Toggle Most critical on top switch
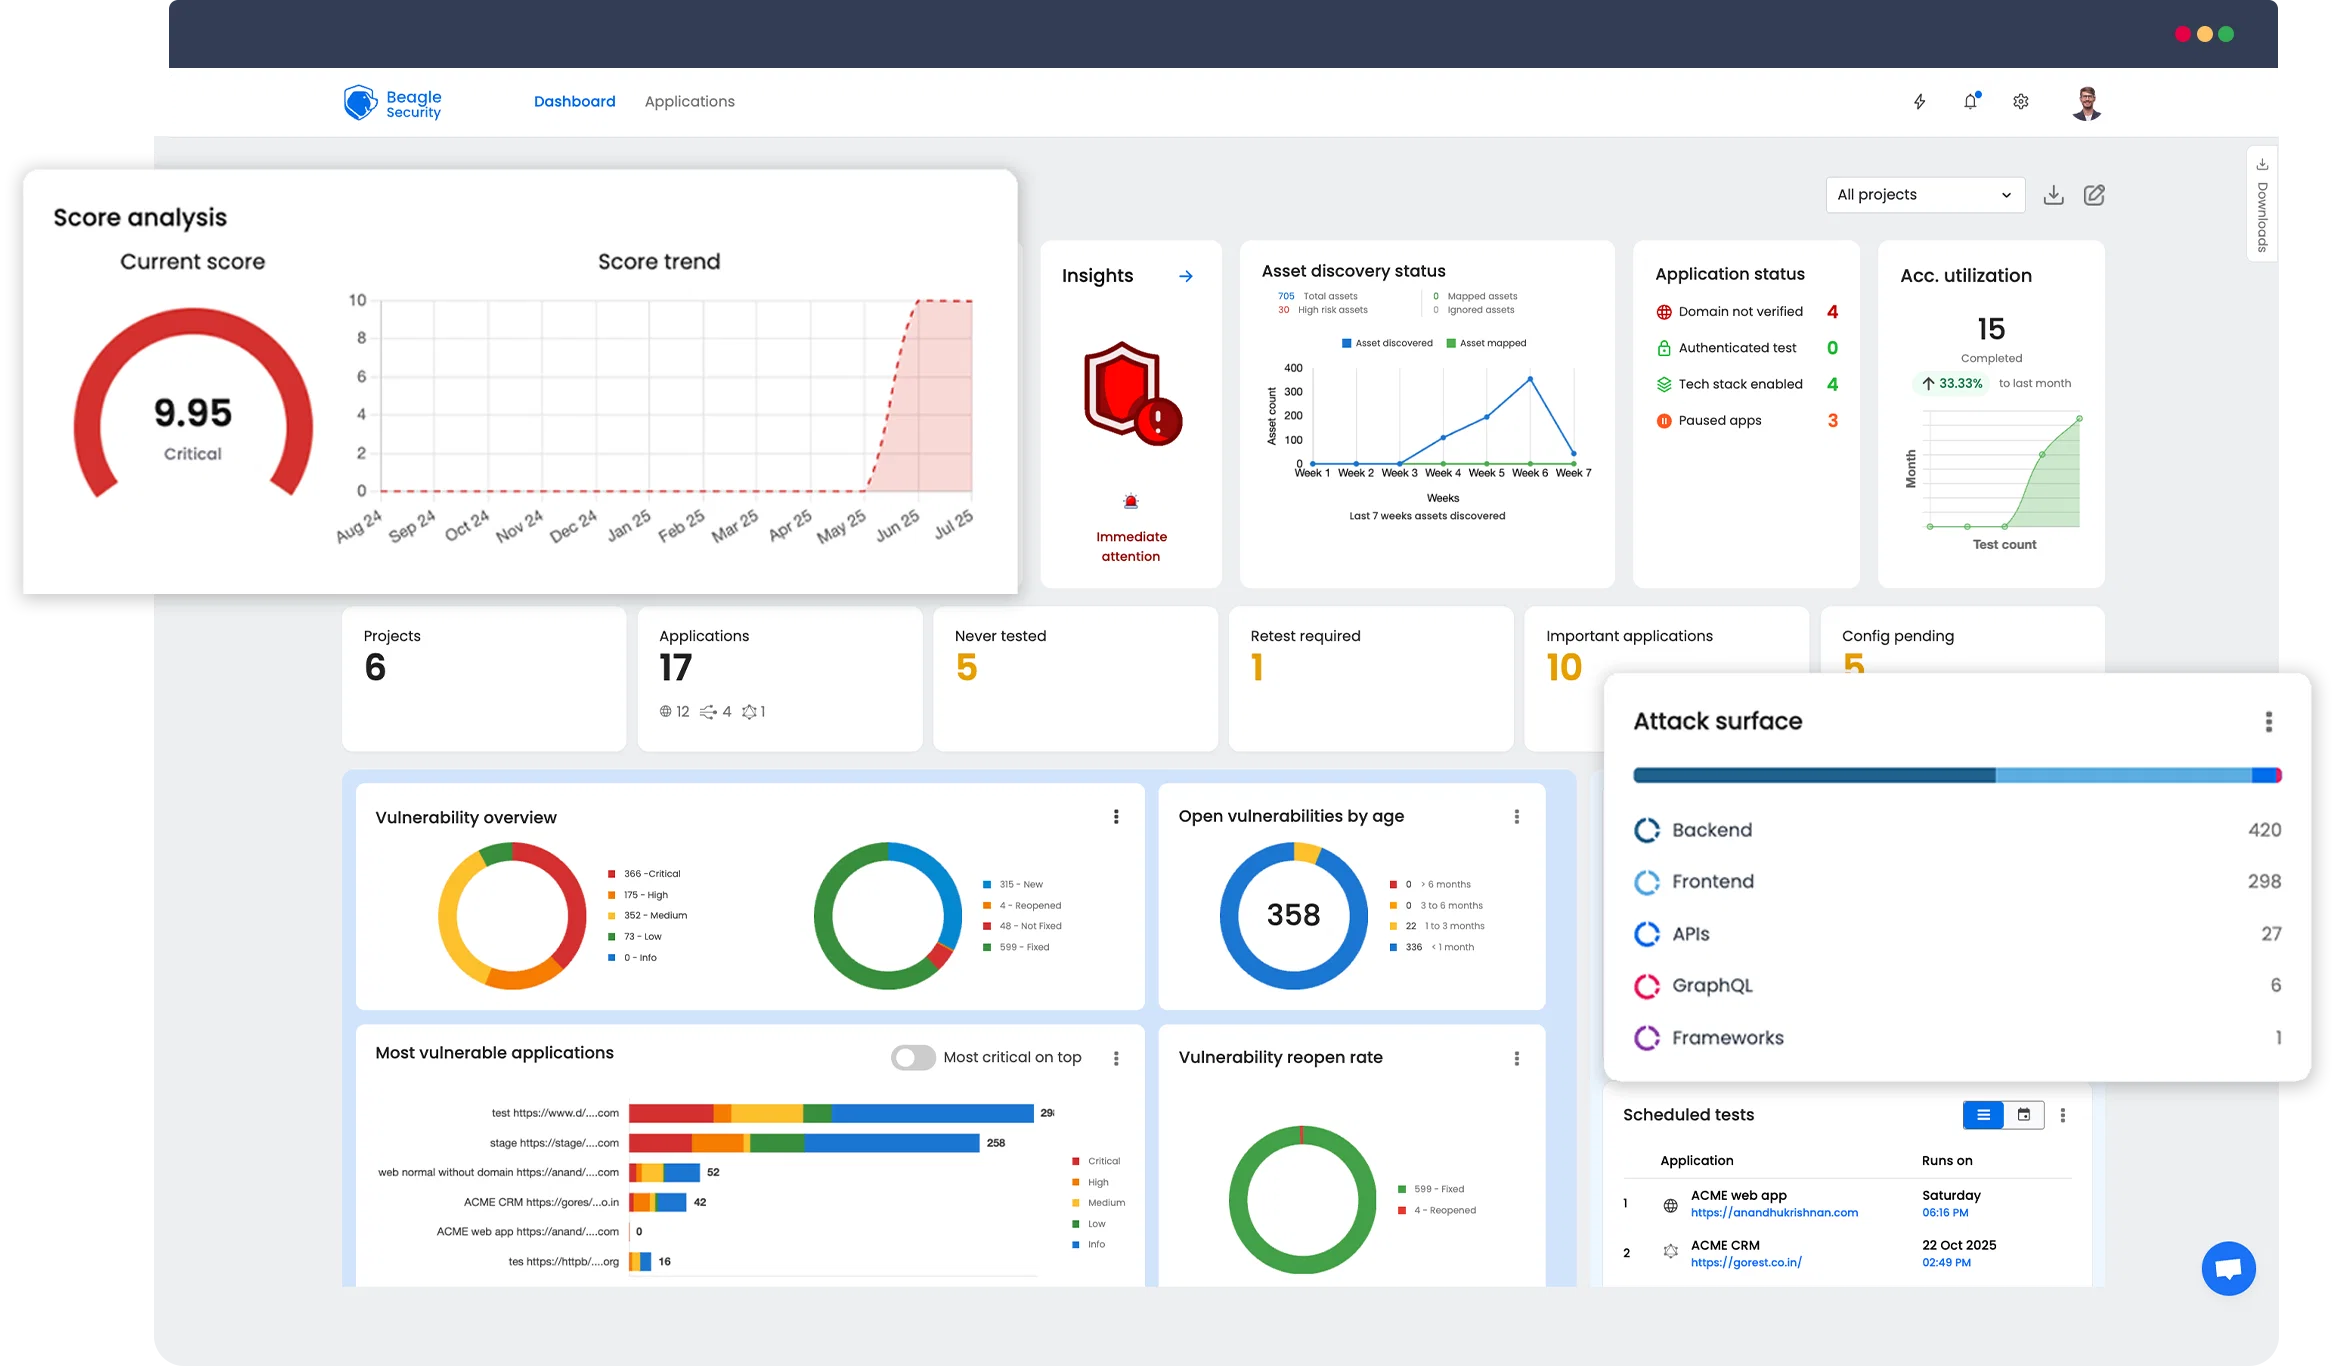2338x1366 pixels. coord(913,1057)
